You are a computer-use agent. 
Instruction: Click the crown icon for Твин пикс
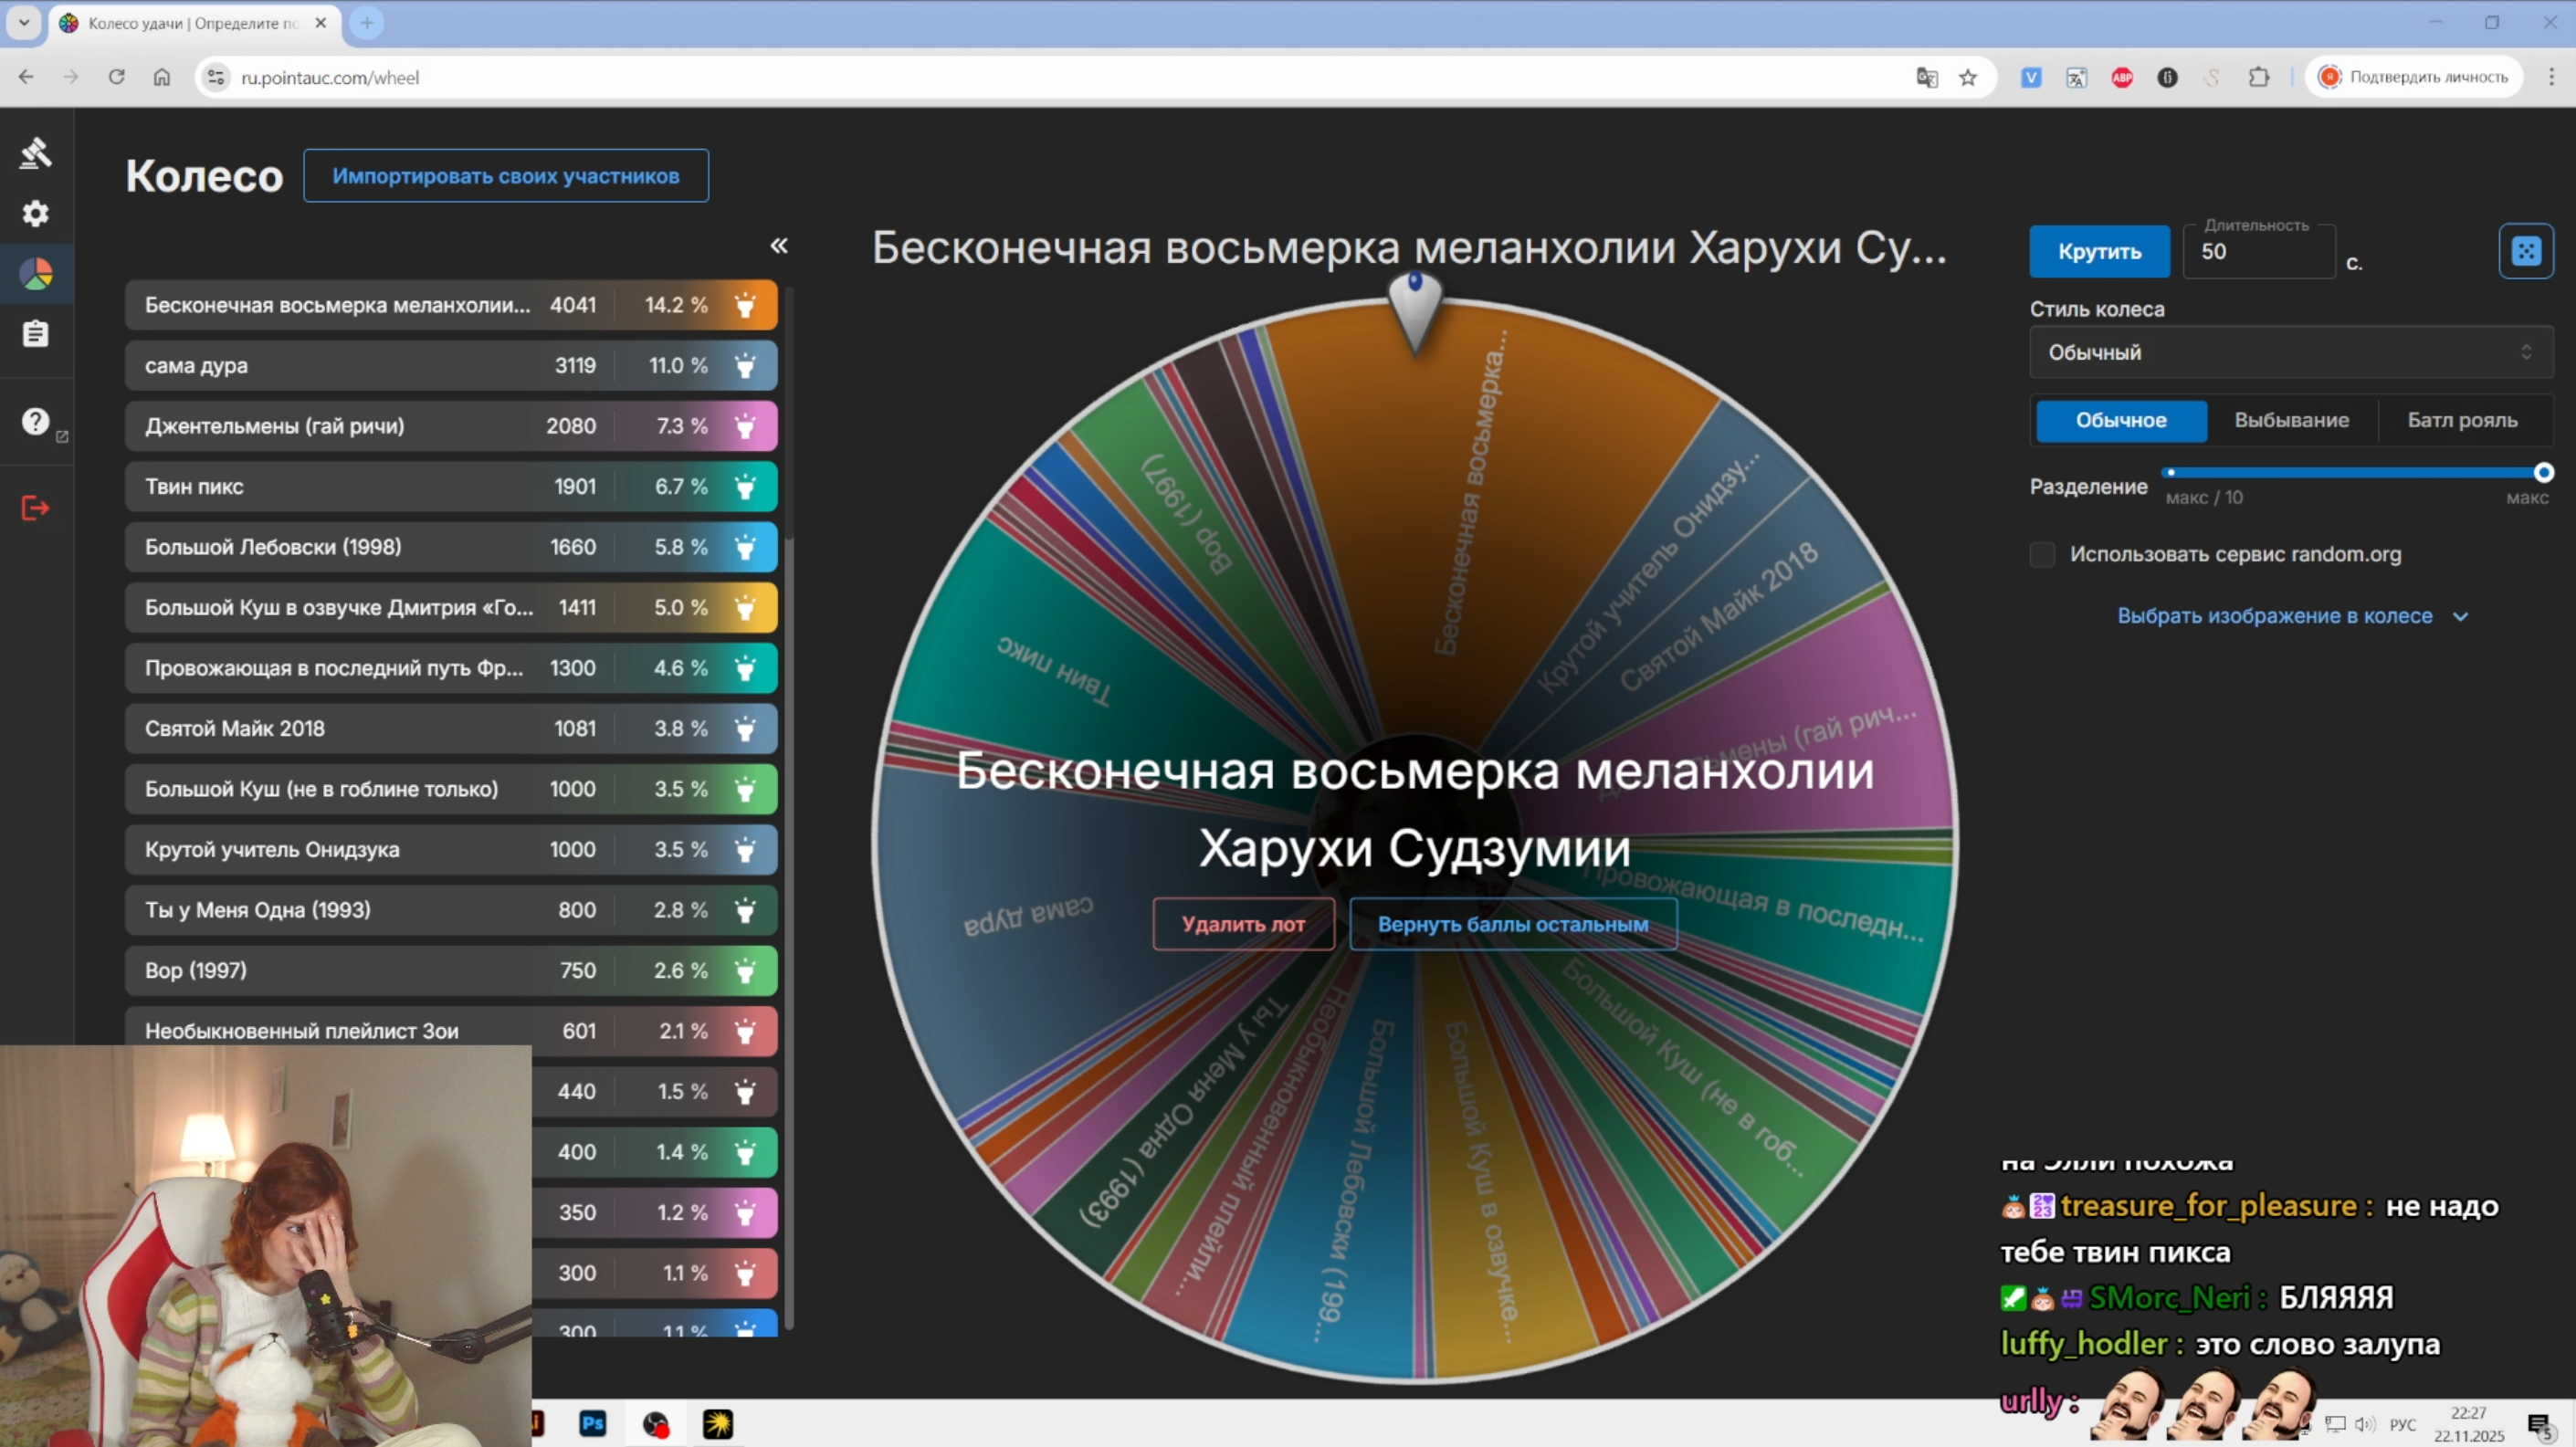pyautogui.click(x=745, y=487)
